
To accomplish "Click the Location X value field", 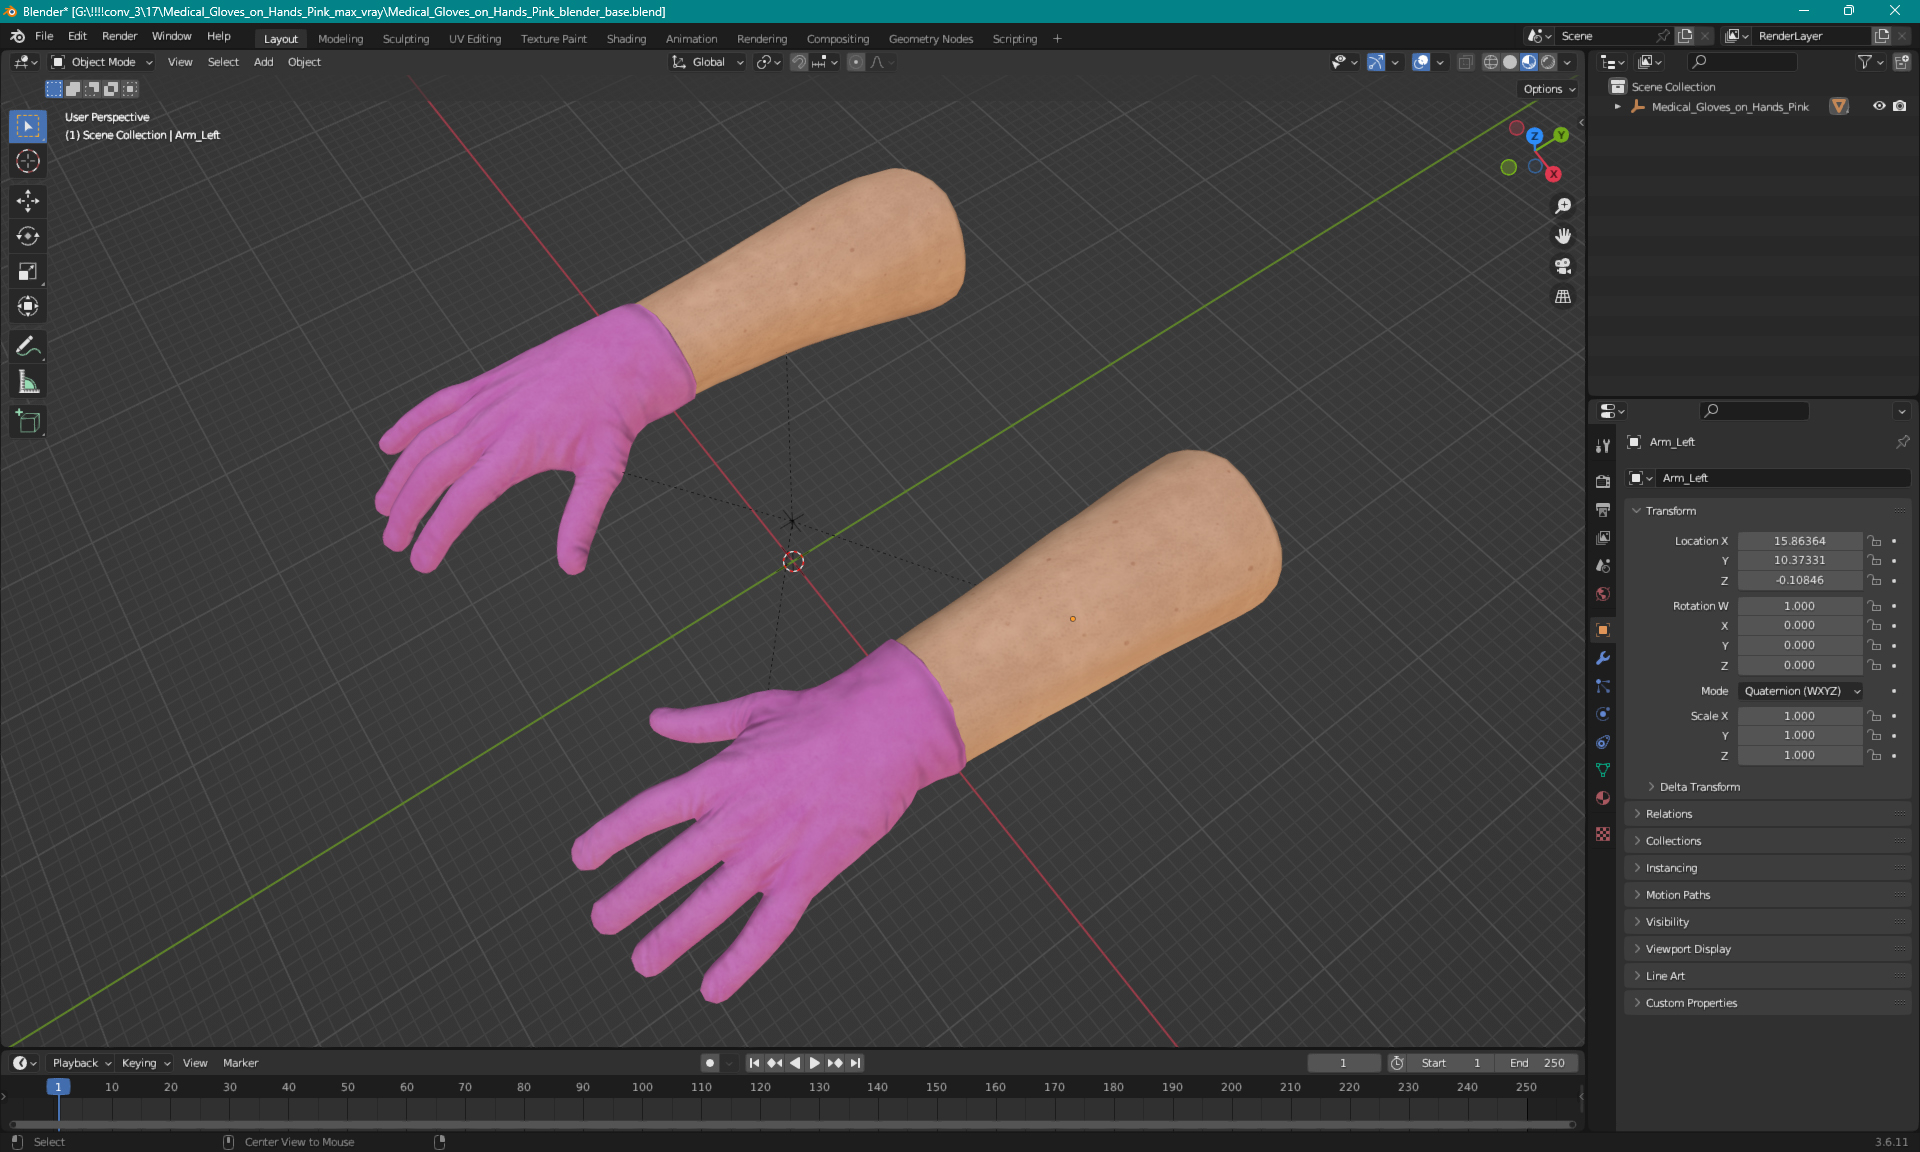I will pos(1799,541).
